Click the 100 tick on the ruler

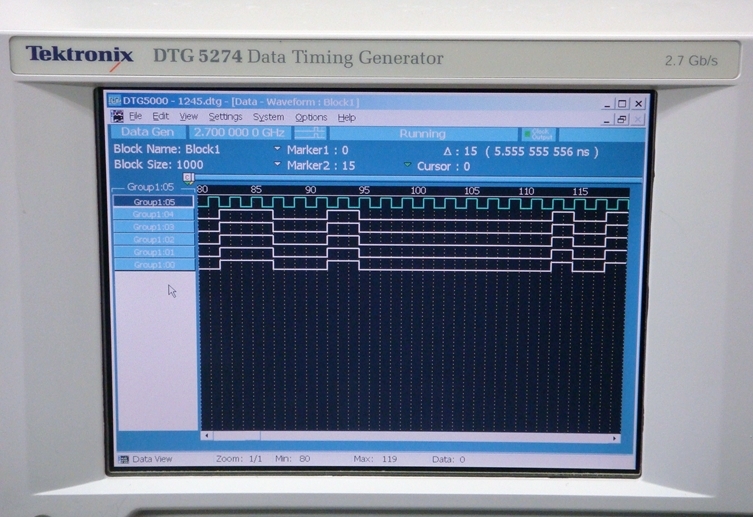coord(418,191)
